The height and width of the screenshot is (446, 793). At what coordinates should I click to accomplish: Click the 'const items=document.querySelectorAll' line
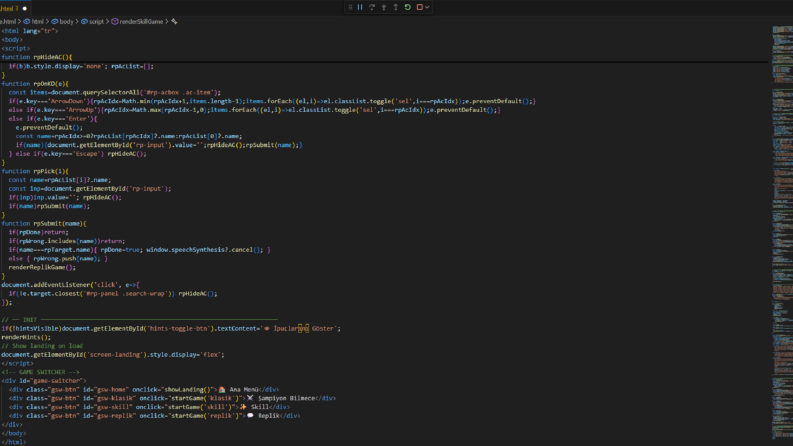114,93
